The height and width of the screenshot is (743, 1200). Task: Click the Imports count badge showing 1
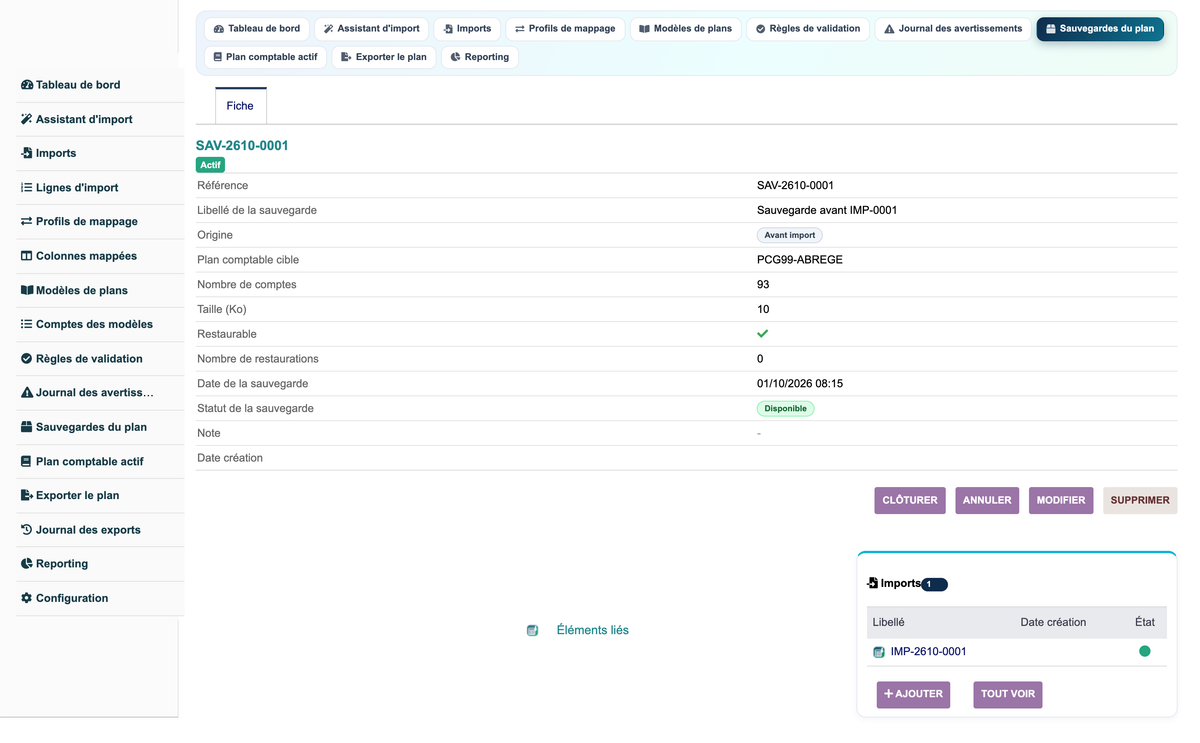click(934, 584)
